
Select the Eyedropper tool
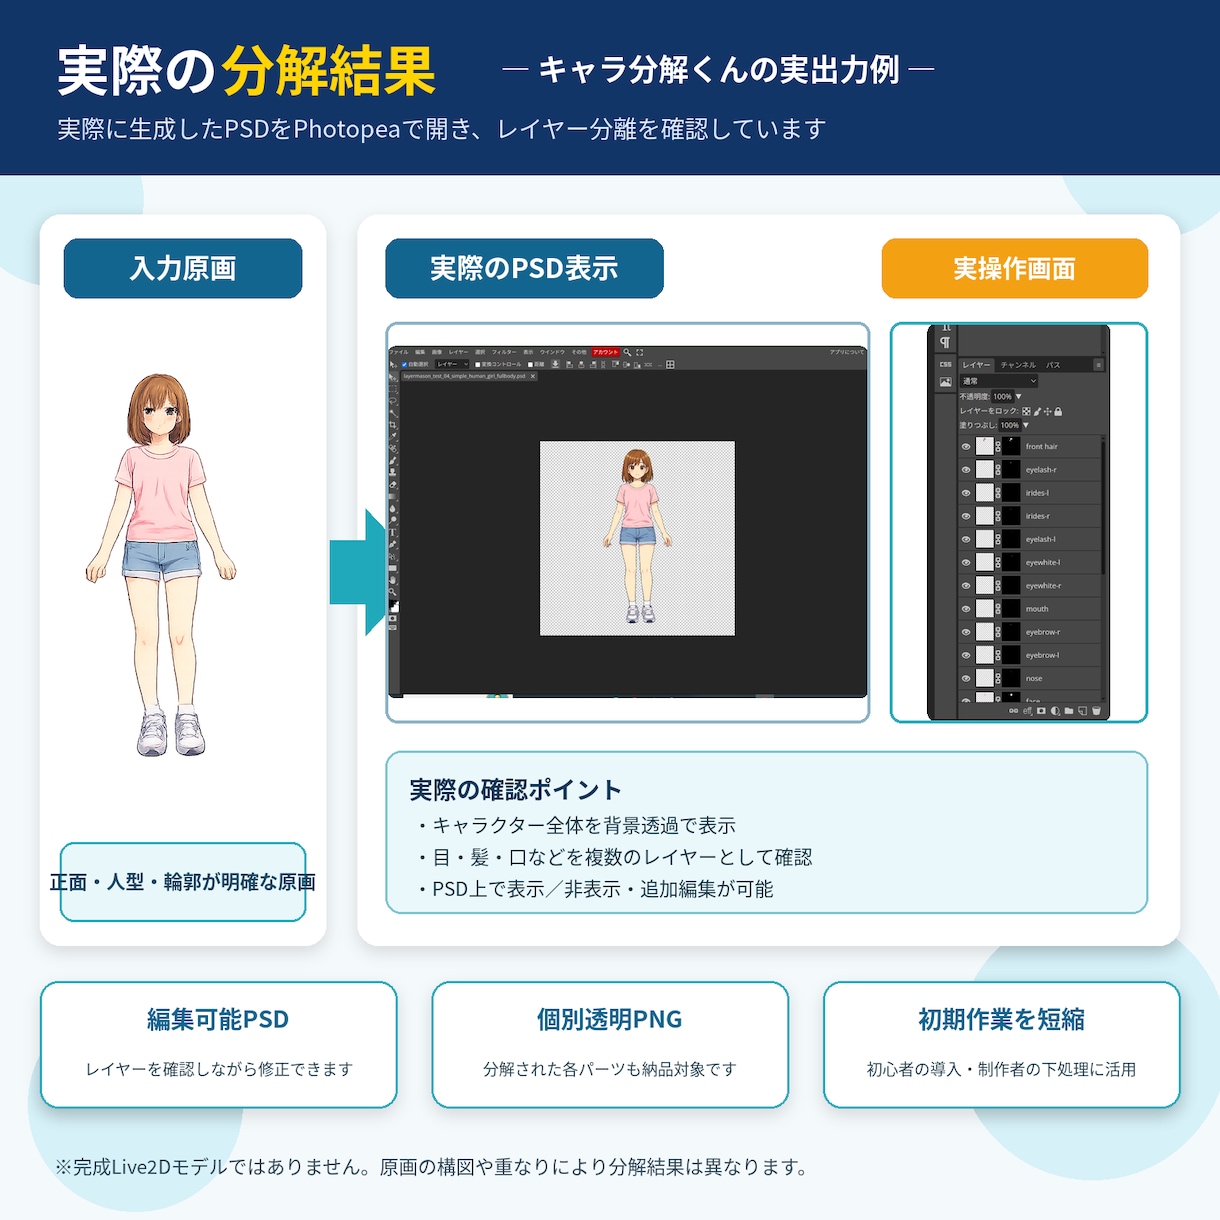click(x=393, y=436)
